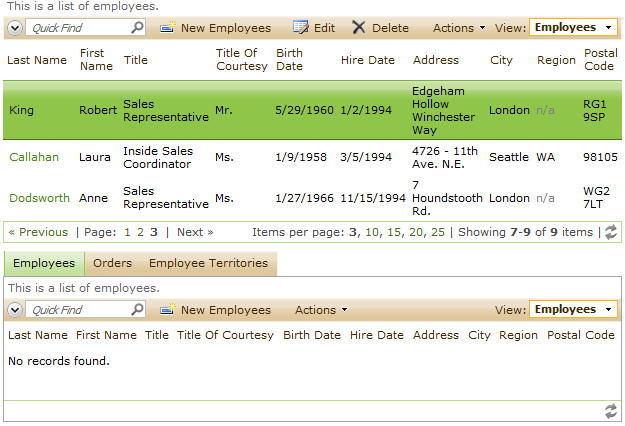Go to page 2 of the list
Screen dimensions: 625x426
140,232
